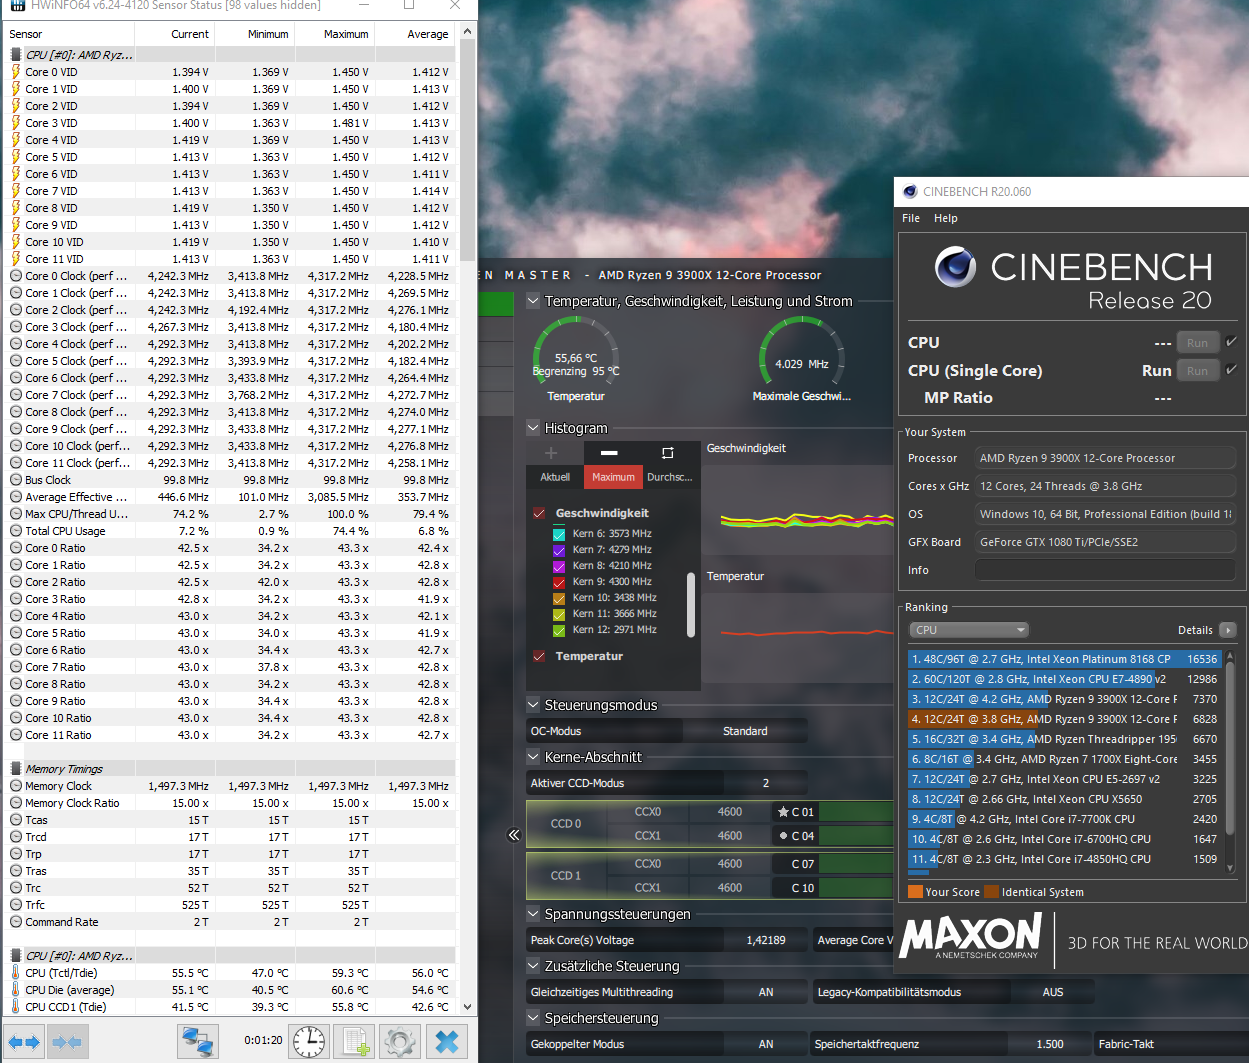Select the Maximum histogram tab
Viewport: 1249px width, 1063px height.
click(613, 477)
